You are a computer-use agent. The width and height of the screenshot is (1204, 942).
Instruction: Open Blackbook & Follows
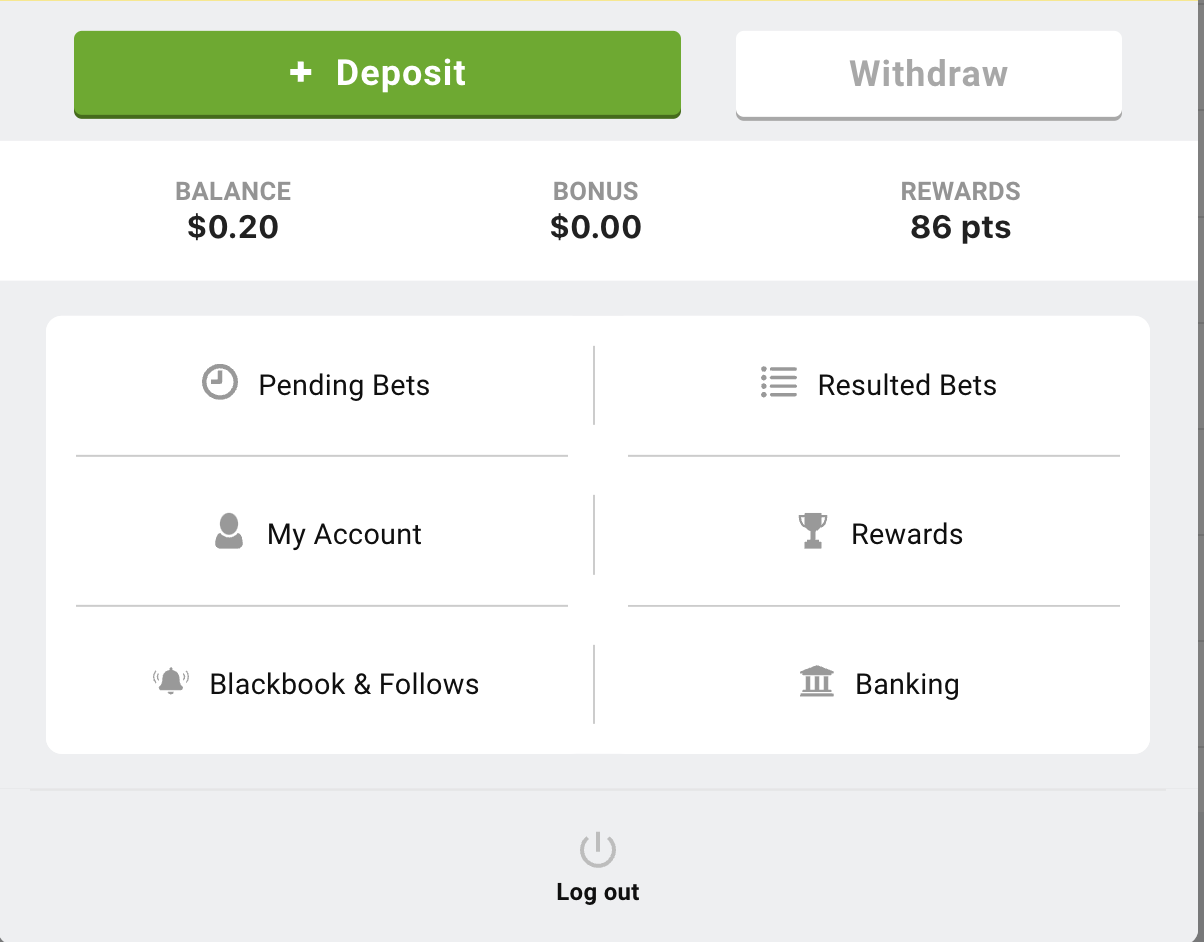[x=344, y=684]
